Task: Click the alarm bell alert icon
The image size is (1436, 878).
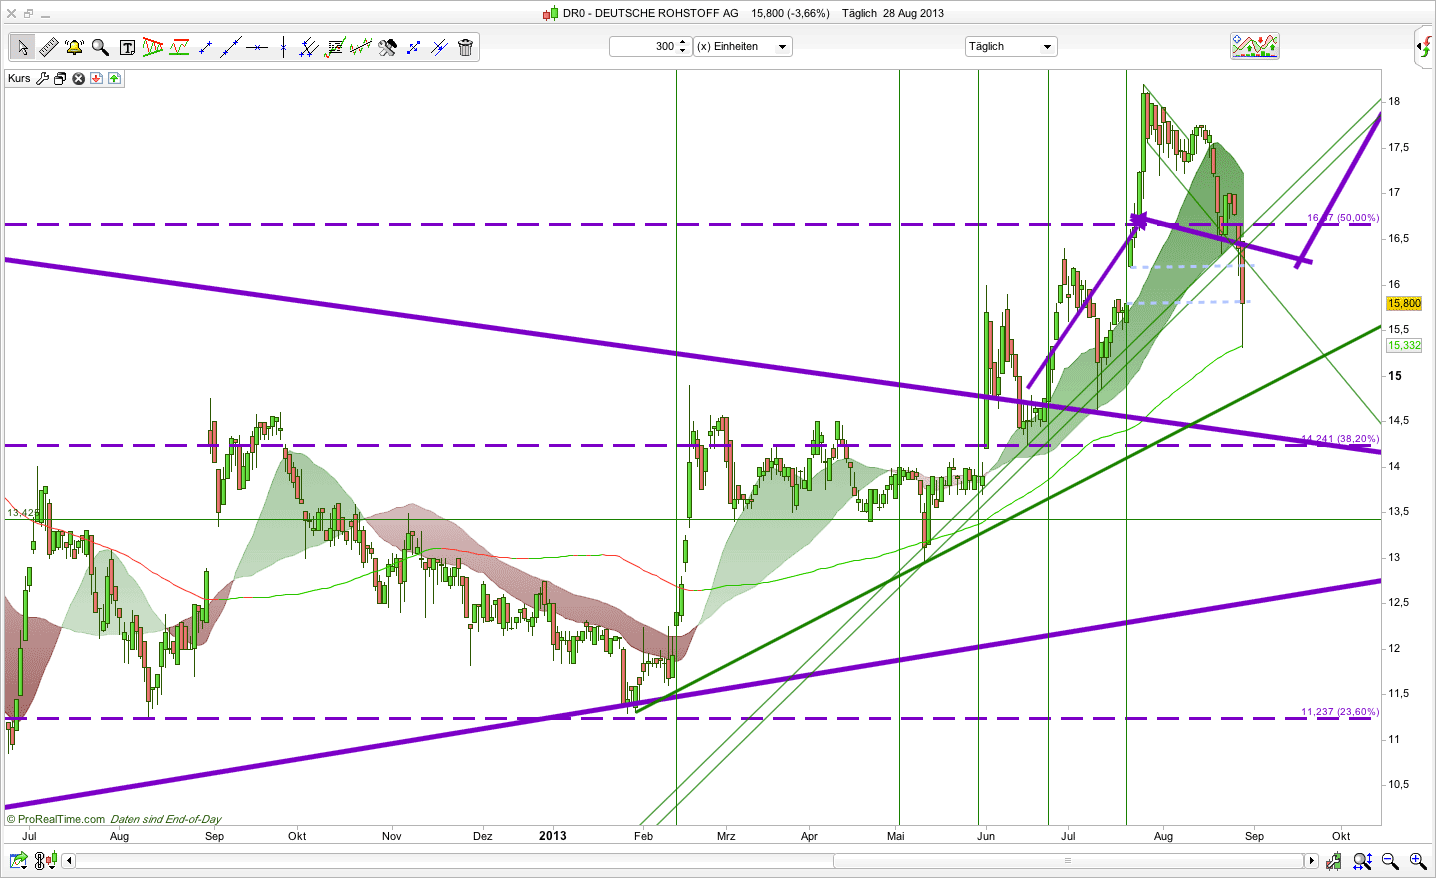Action: pyautogui.click(x=74, y=47)
